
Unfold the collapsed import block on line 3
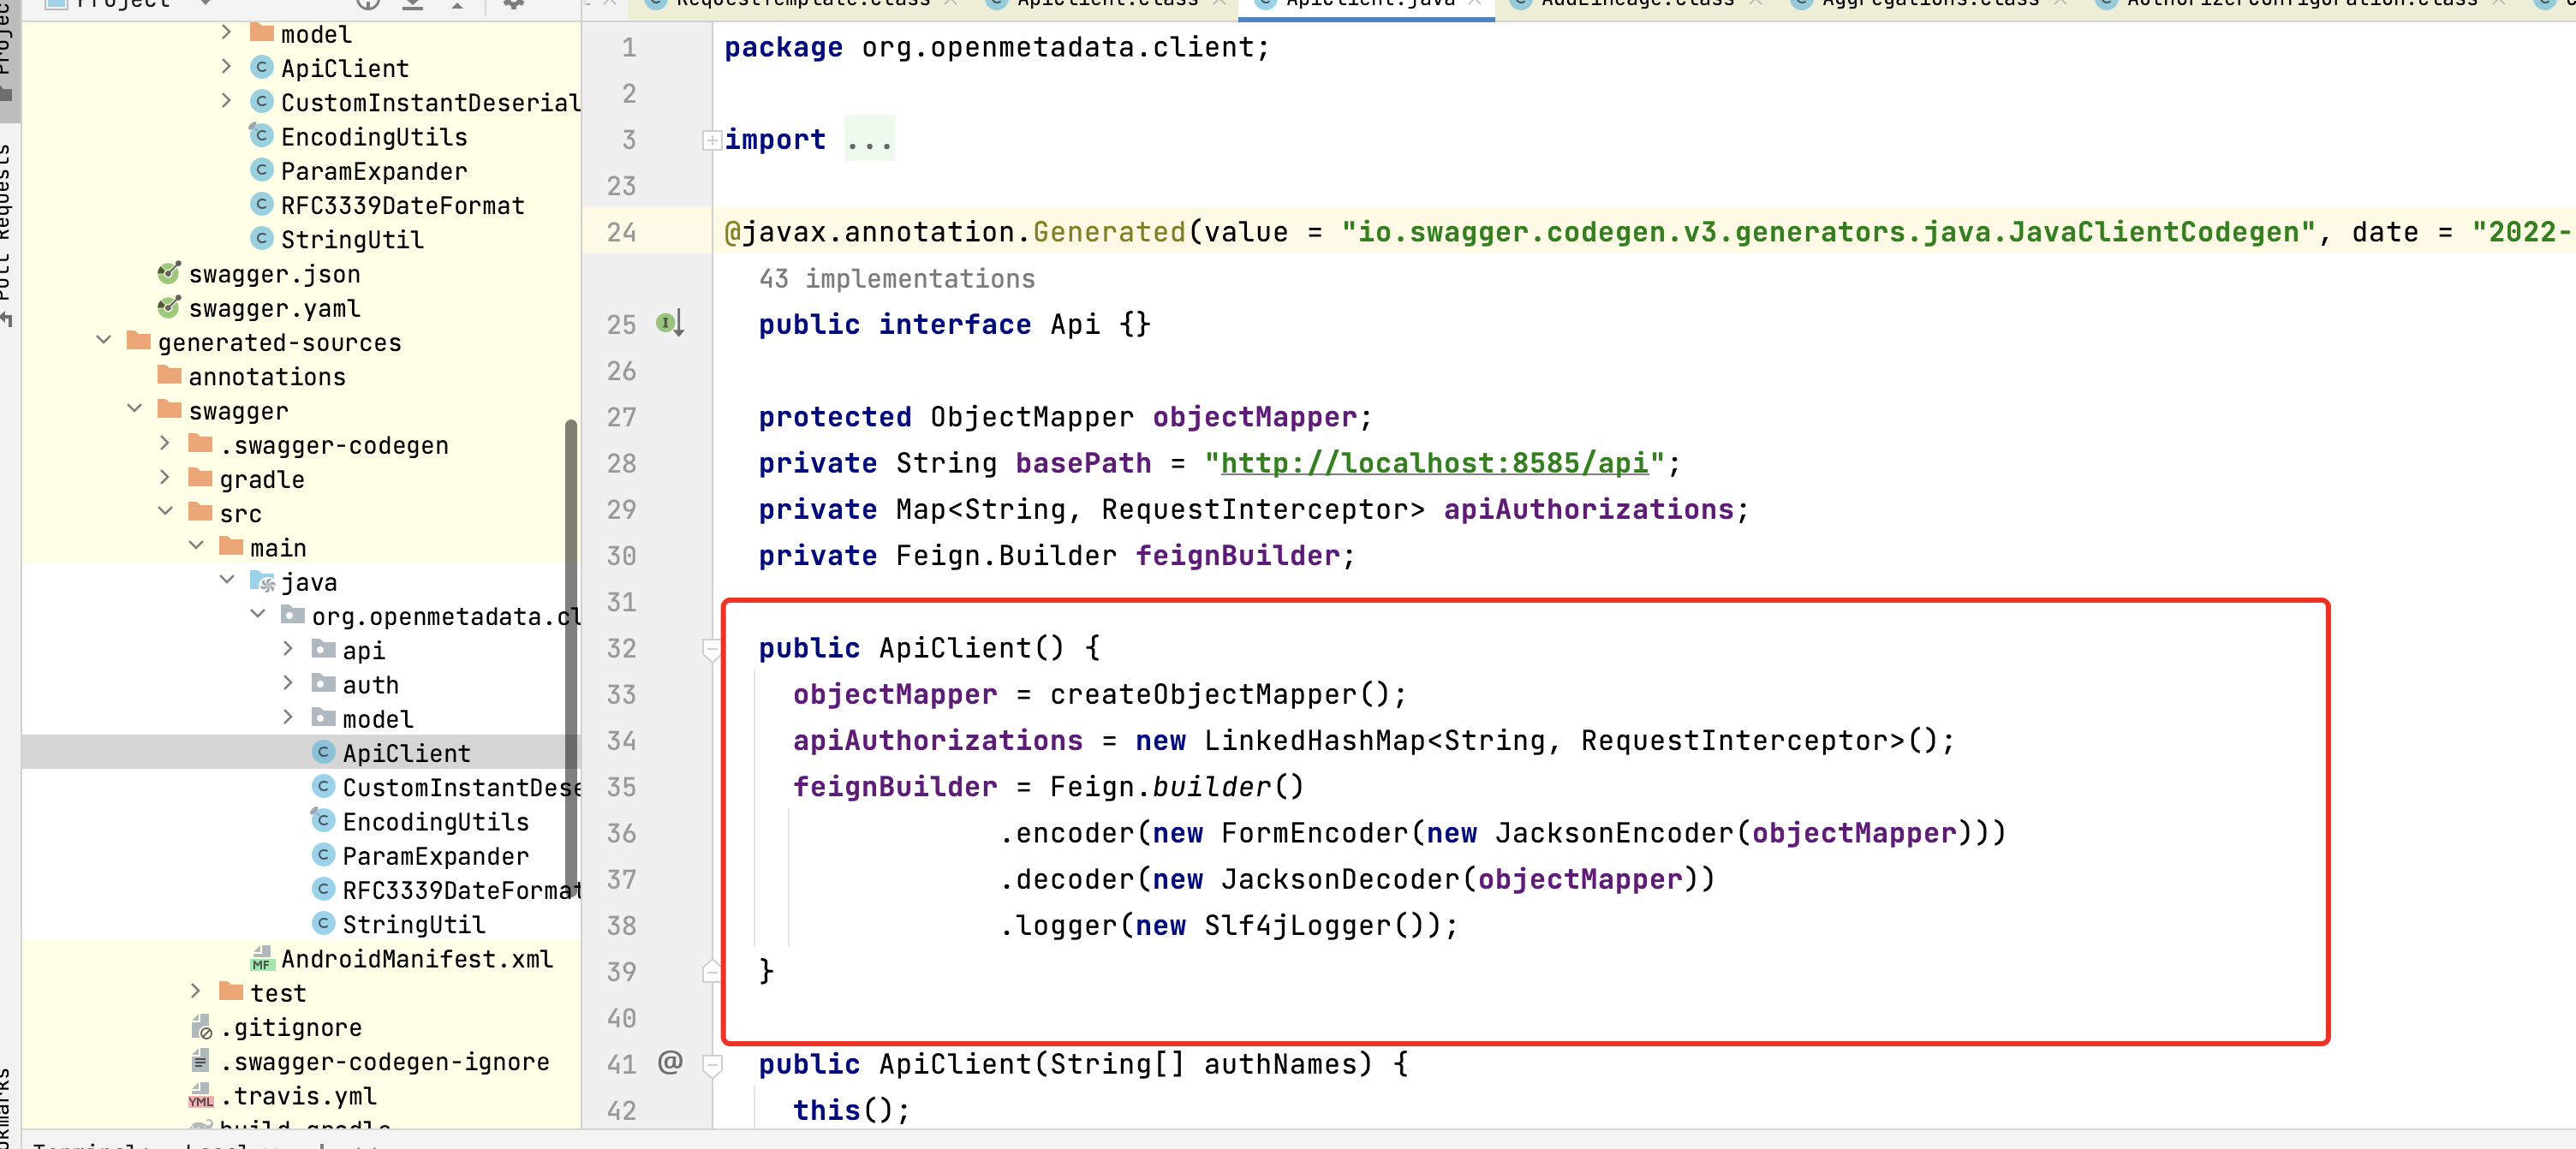712,140
